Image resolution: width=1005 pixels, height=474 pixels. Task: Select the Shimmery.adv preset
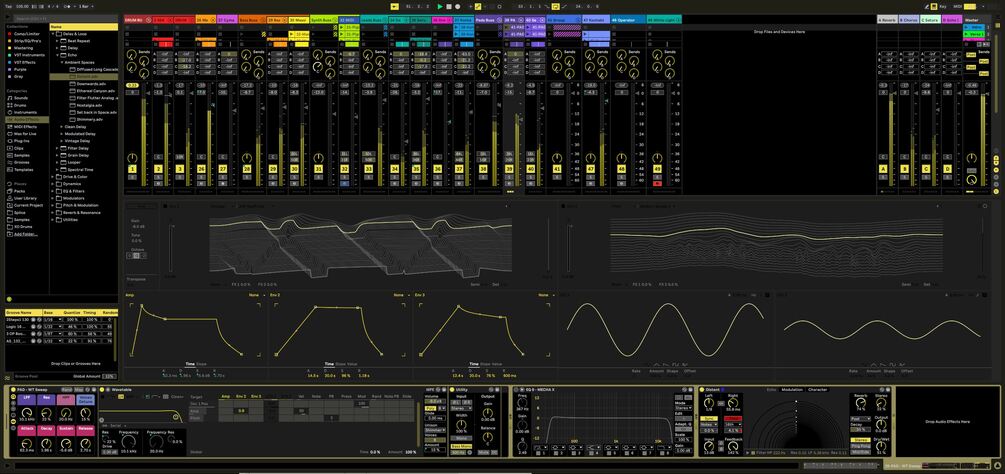(x=89, y=119)
